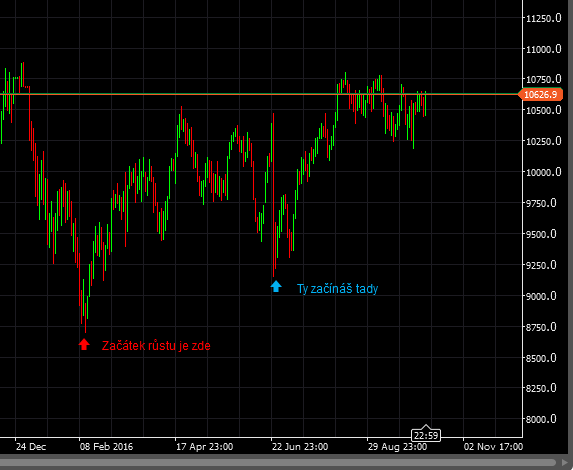Click the 22:59 countdown time marker
The image size is (573, 470).
coord(426,435)
